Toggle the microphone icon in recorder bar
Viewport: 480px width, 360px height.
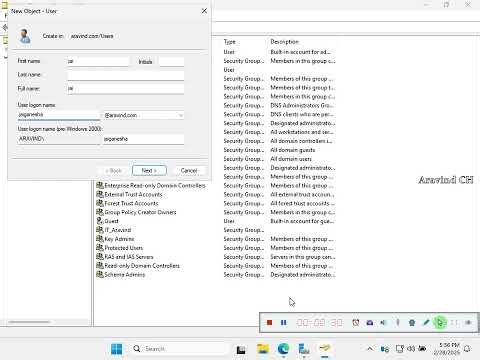tap(398, 322)
